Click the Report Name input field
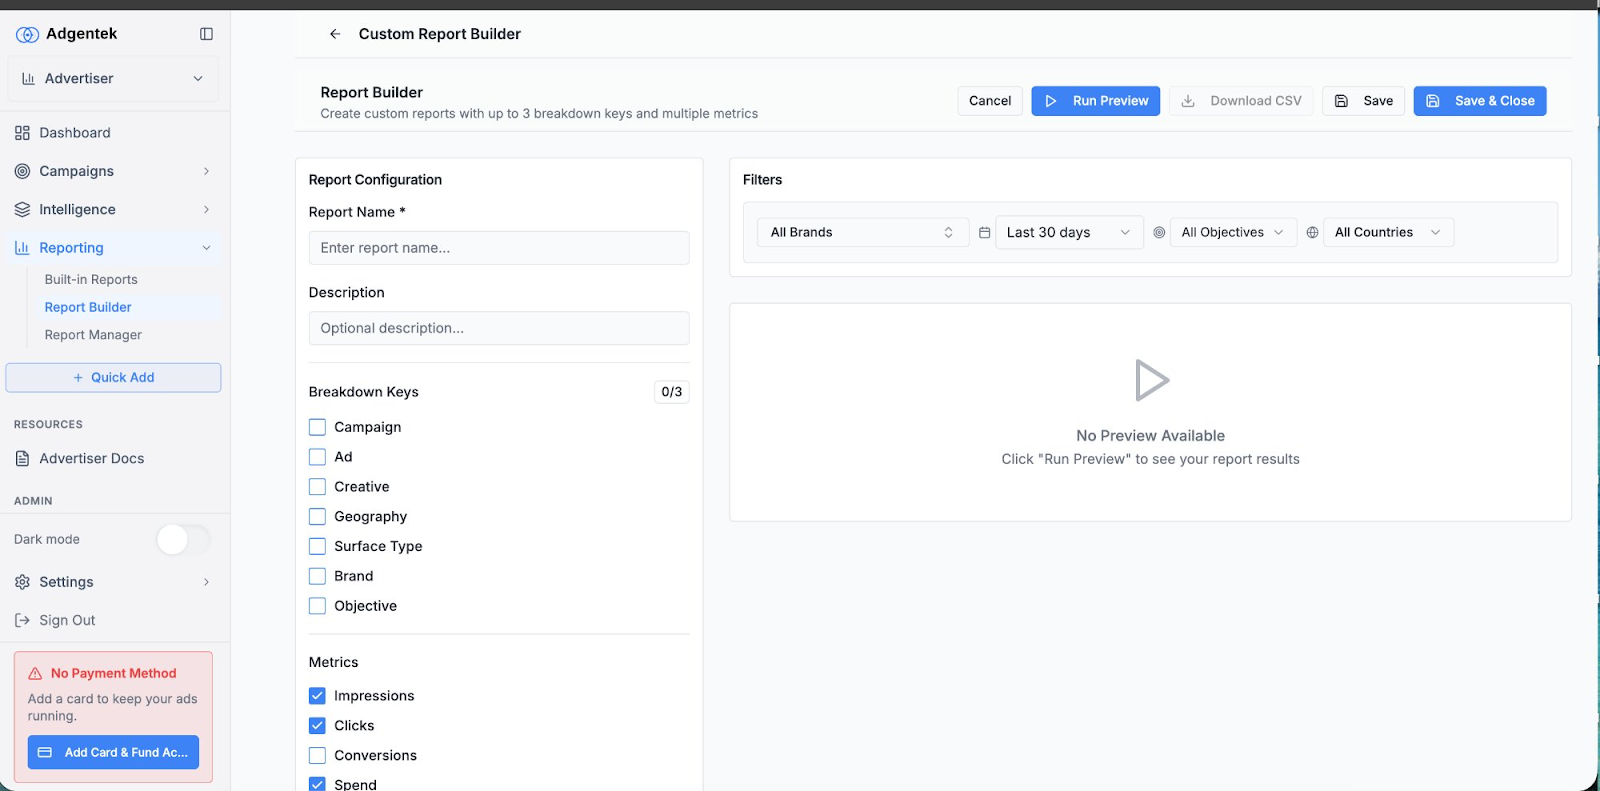This screenshot has height=791, width=1600. (x=498, y=248)
